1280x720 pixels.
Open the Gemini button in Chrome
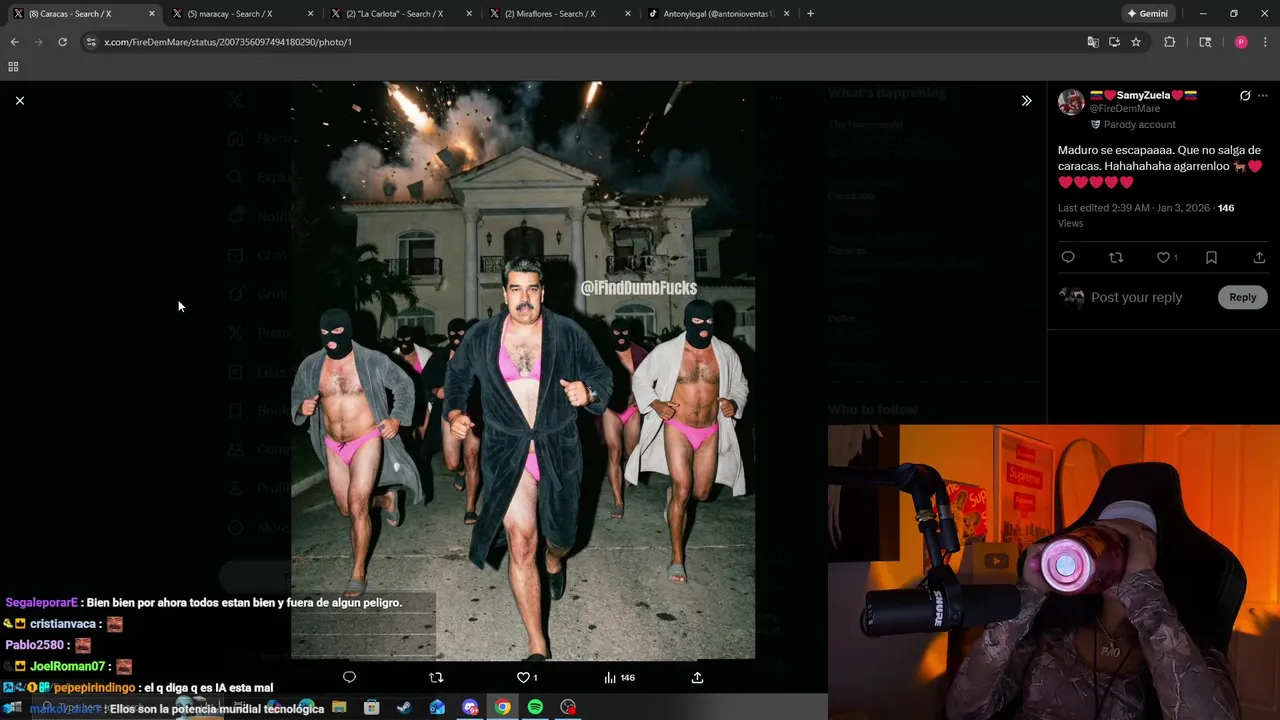pyautogui.click(x=1148, y=14)
